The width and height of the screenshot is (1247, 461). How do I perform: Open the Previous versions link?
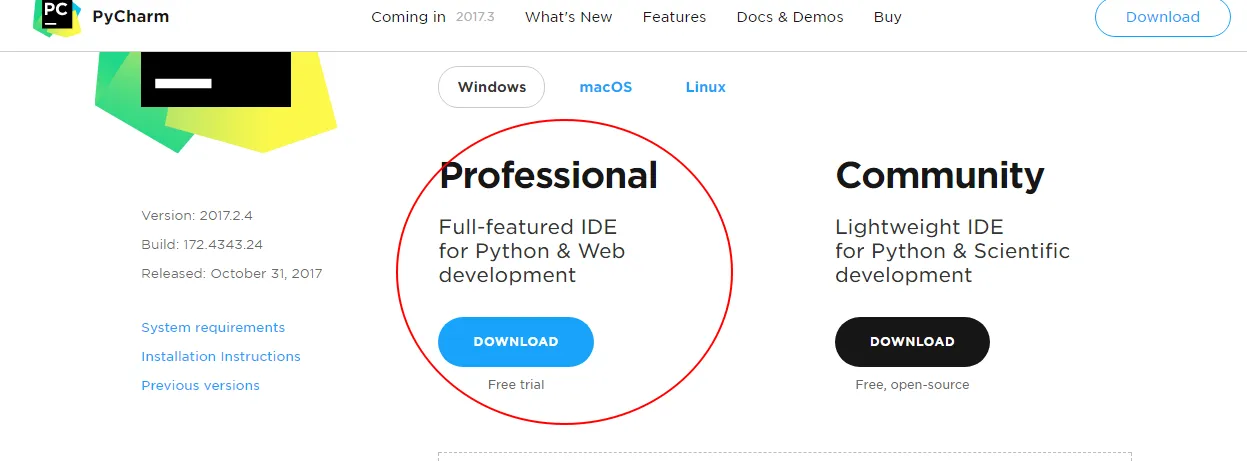click(x=200, y=386)
